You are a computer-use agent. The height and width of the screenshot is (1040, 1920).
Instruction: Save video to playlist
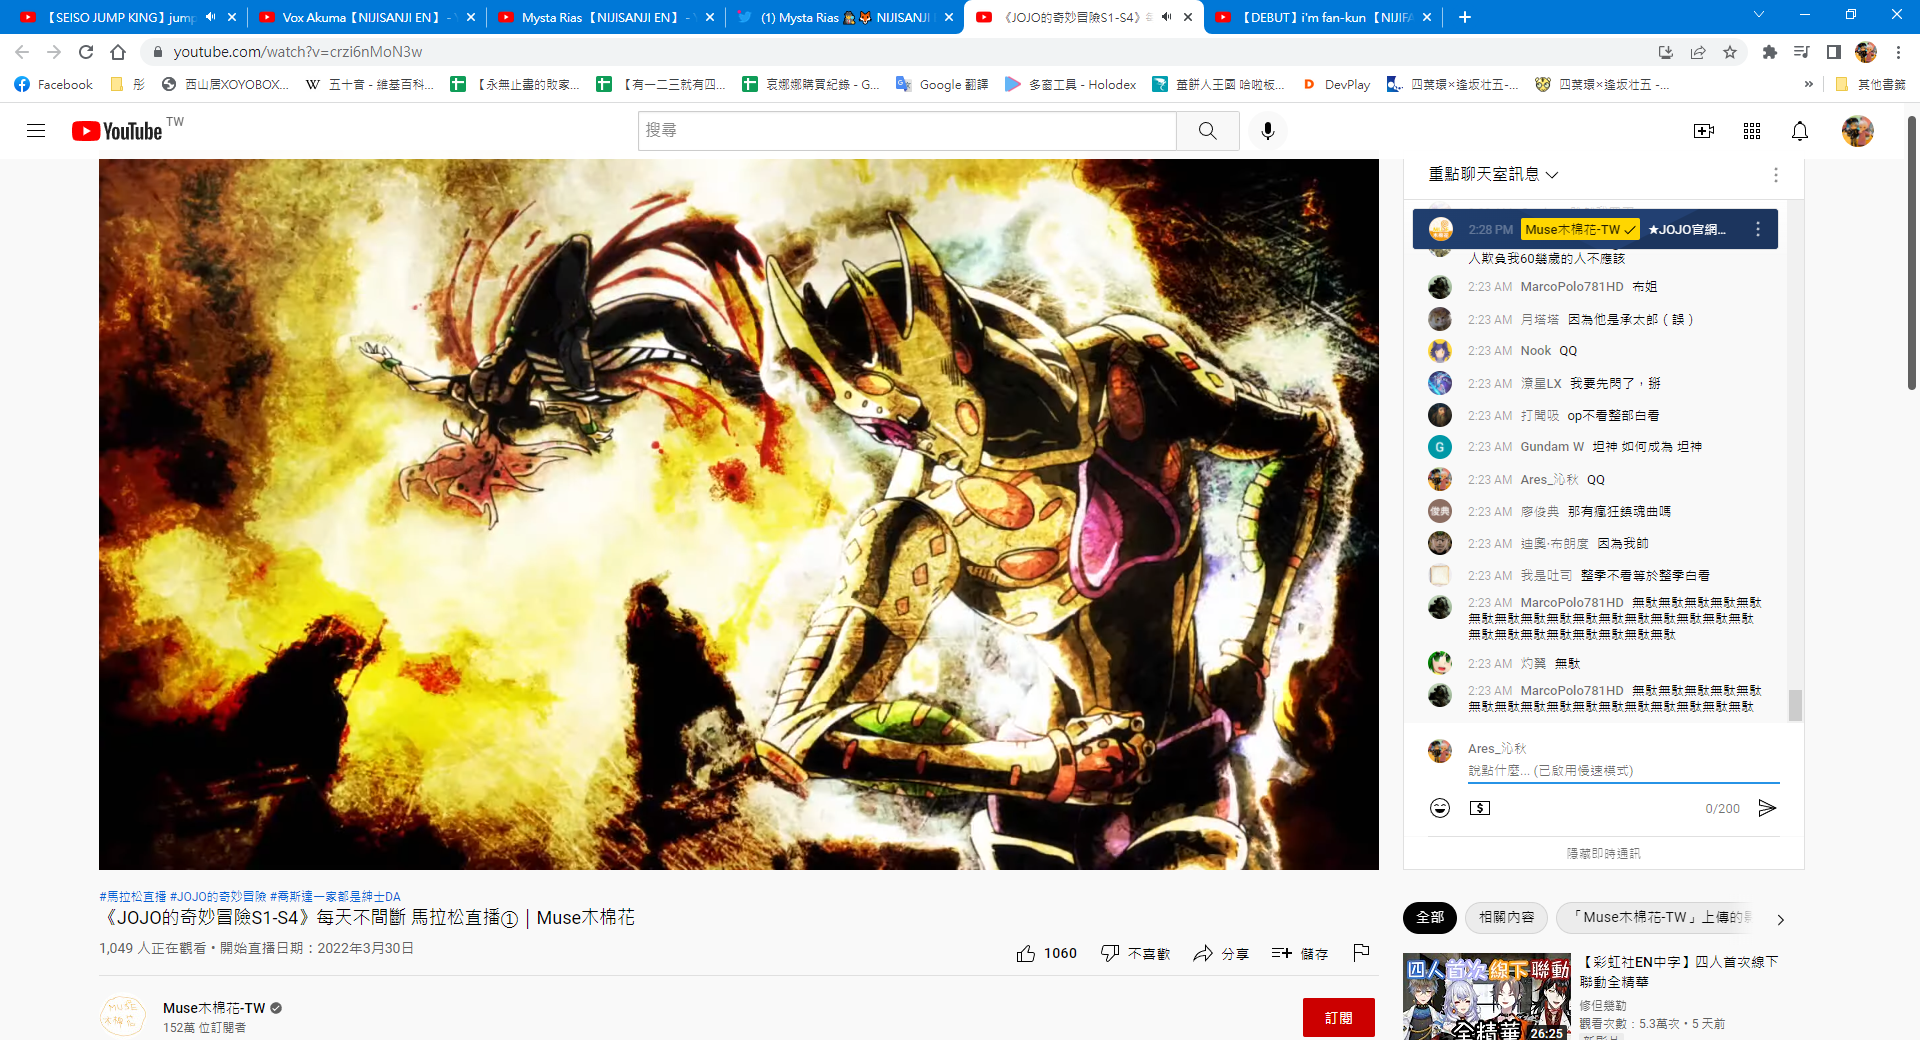pyautogui.click(x=1300, y=954)
